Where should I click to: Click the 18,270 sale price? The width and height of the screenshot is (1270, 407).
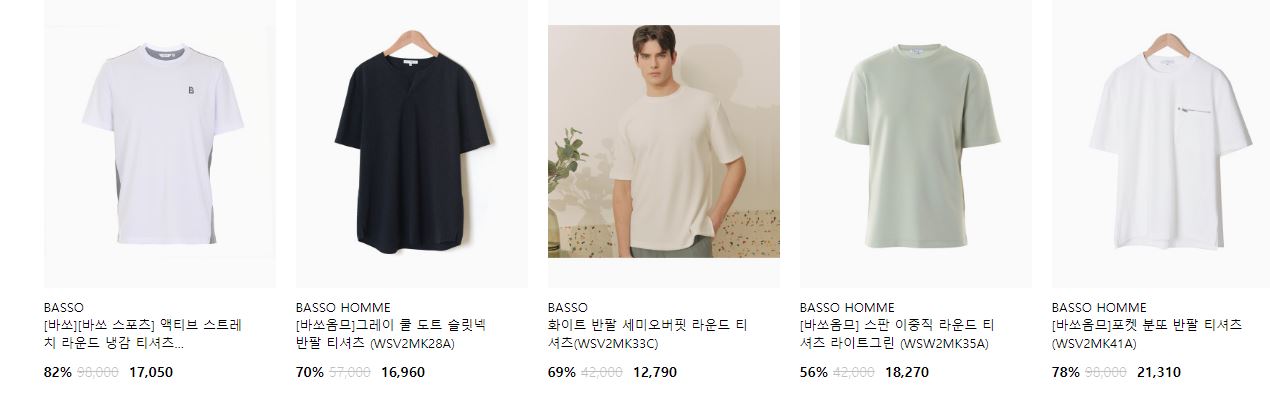(x=907, y=372)
